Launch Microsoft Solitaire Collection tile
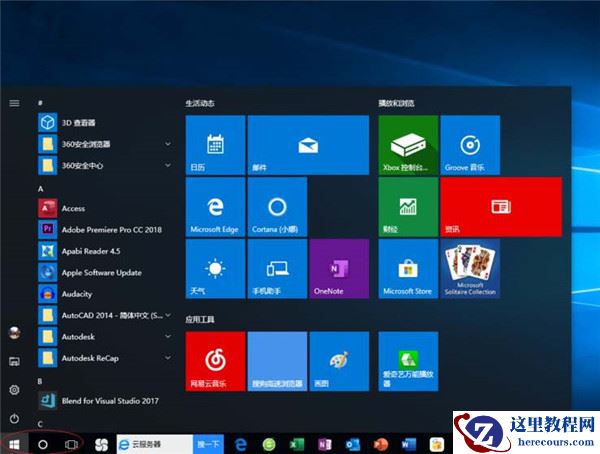 click(x=470, y=269)
